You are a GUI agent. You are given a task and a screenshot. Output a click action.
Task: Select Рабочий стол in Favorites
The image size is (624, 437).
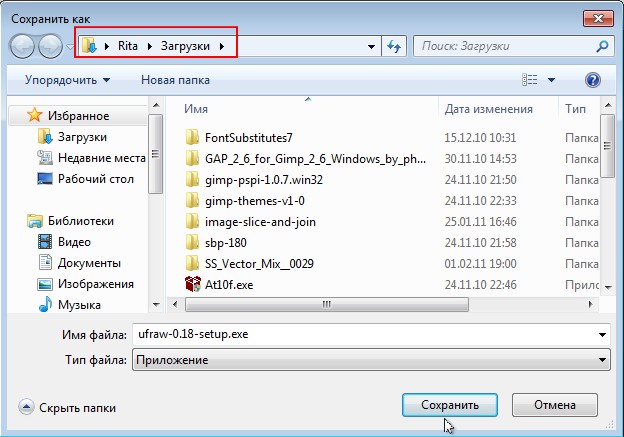[x=95, y=178]
